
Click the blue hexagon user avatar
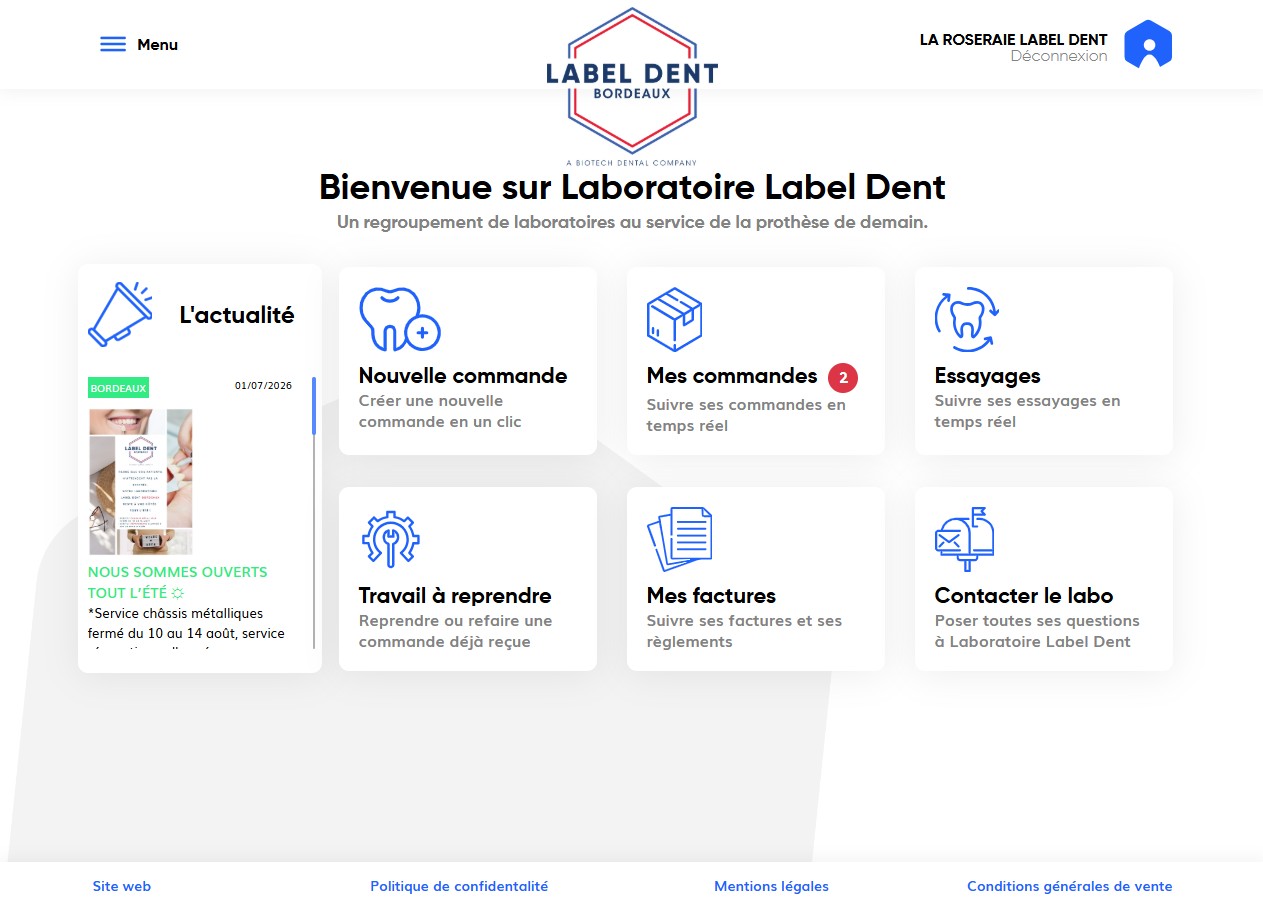pos(1148,45)
